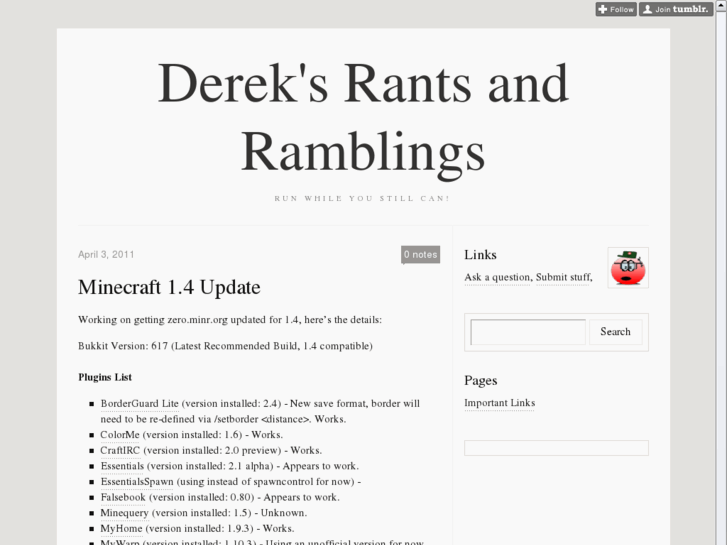This screenshot has height=545, width=727.
Task: Open the Essentials plugin link
Action: pyautogui.click(x=122, y=466)
